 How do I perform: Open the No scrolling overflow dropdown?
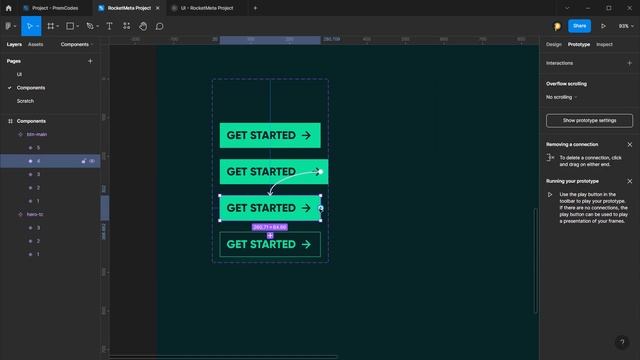pos(562,97)
